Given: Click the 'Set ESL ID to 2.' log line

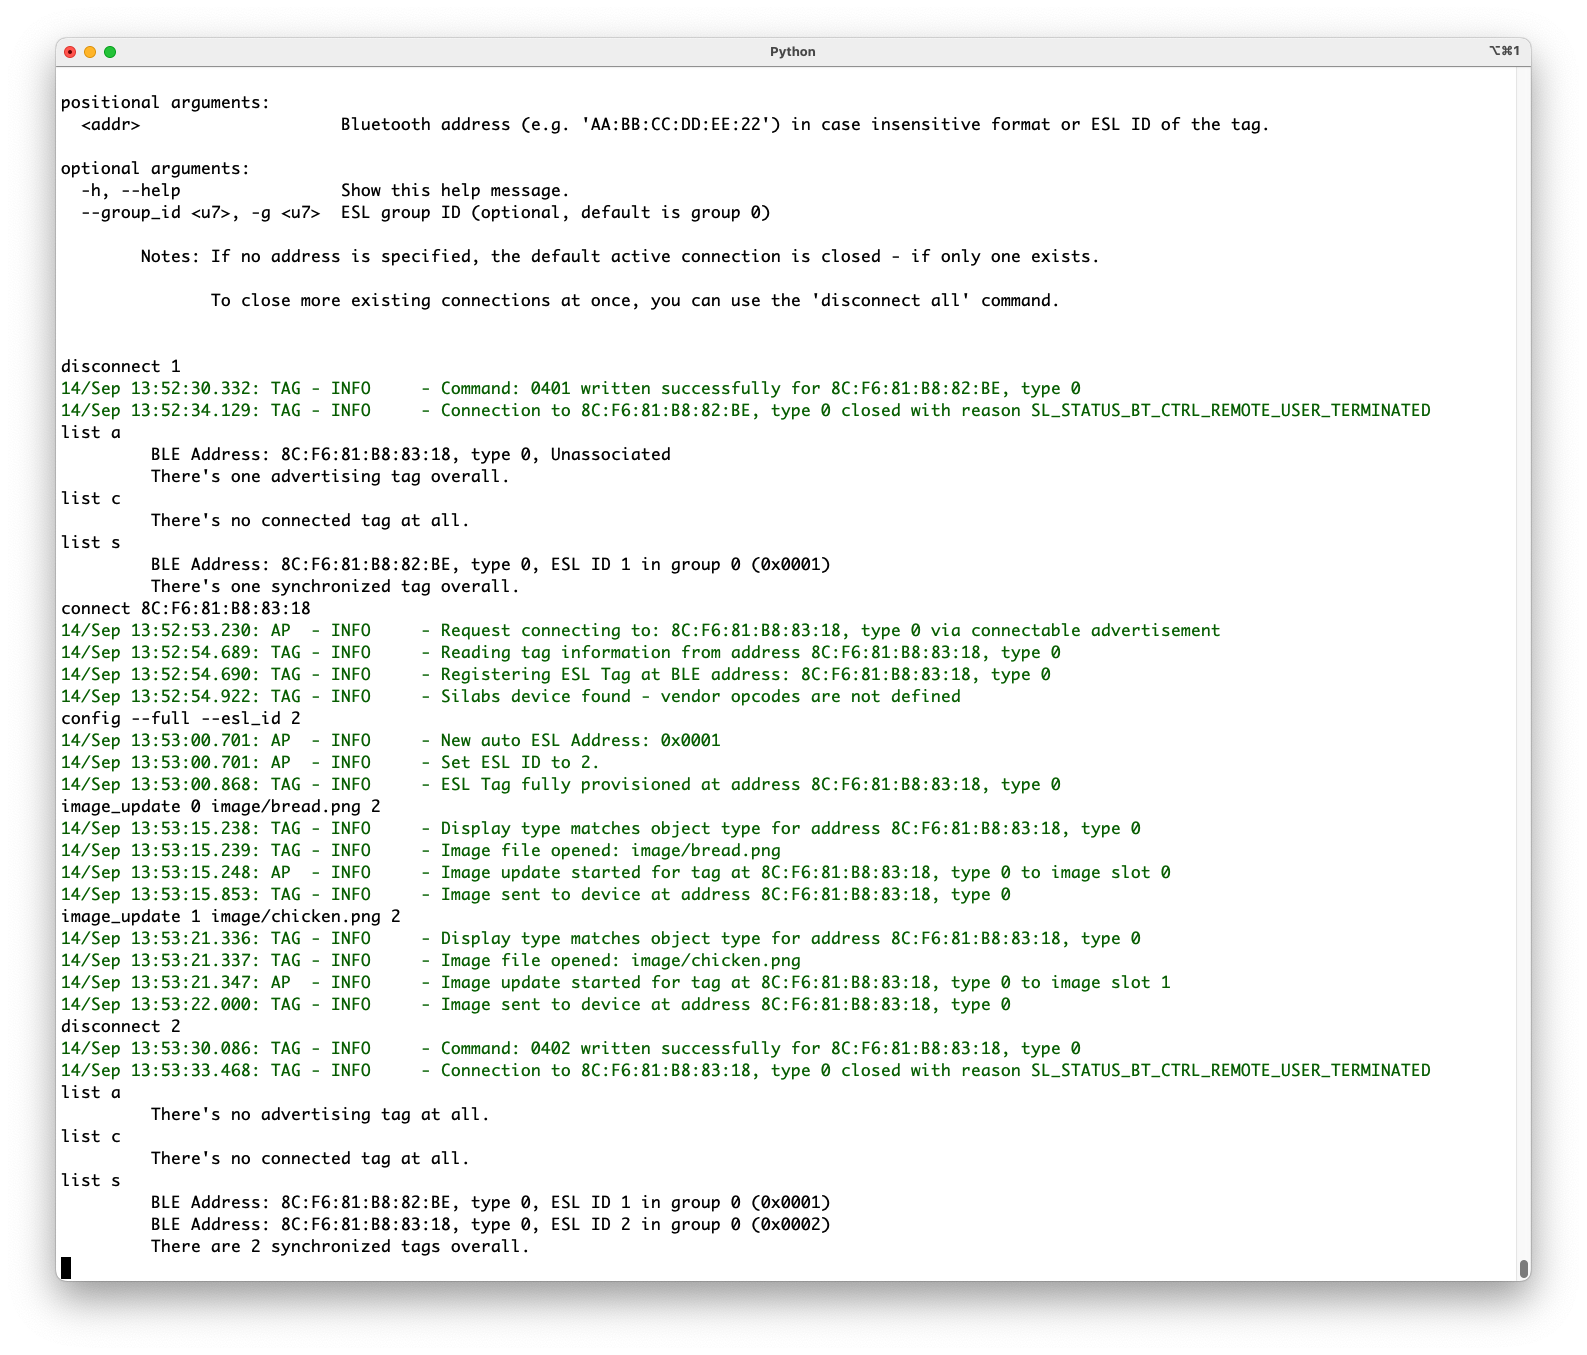Looking at the screenshot, I should coord(330,762).
